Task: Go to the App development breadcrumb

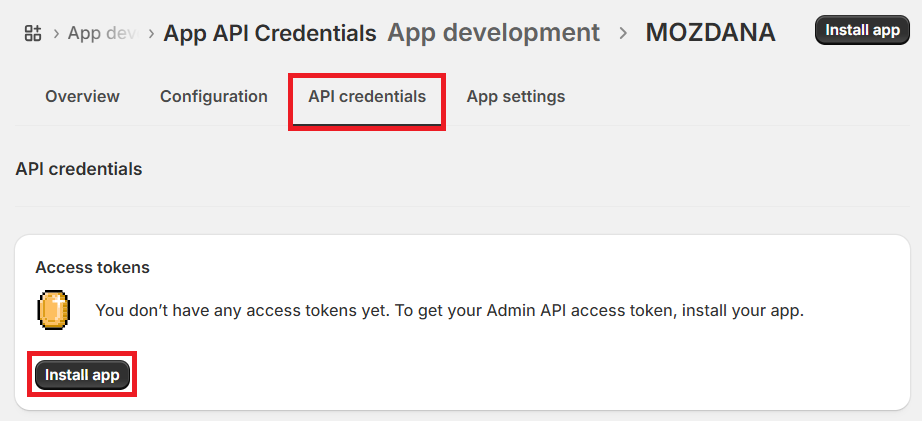Action: point(493,33)
